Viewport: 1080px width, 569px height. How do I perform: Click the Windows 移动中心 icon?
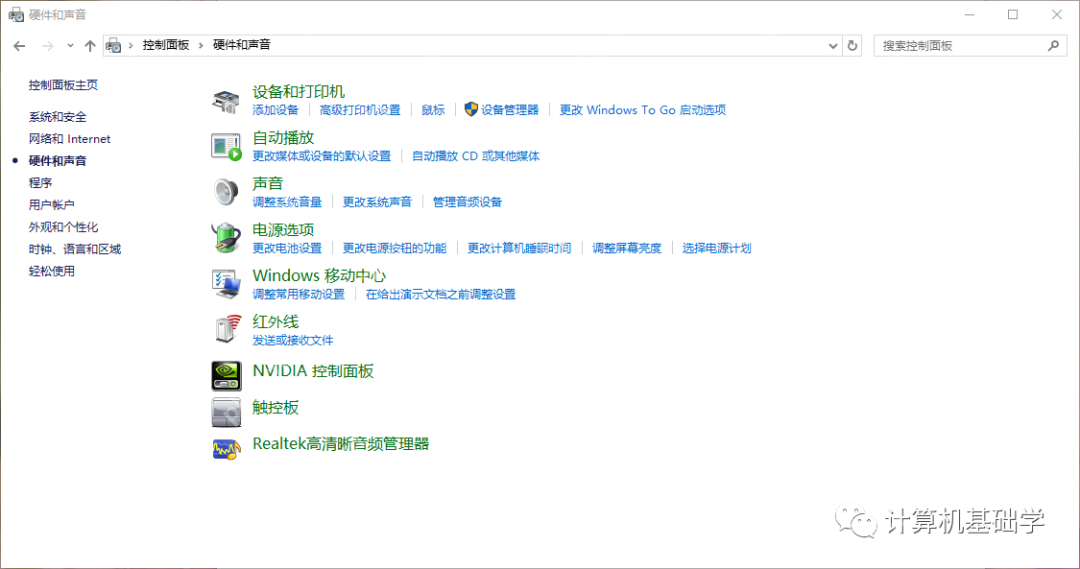click(227, 283)
